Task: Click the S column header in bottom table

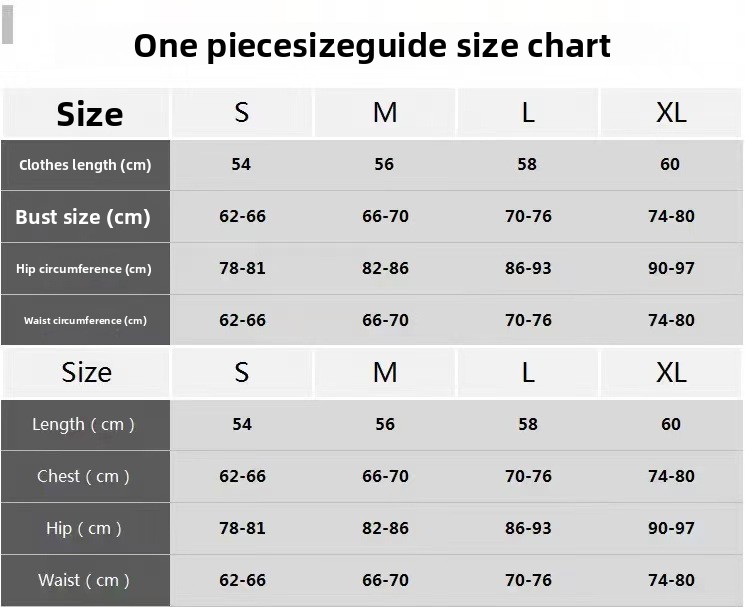Action: [x=241, y=372]
